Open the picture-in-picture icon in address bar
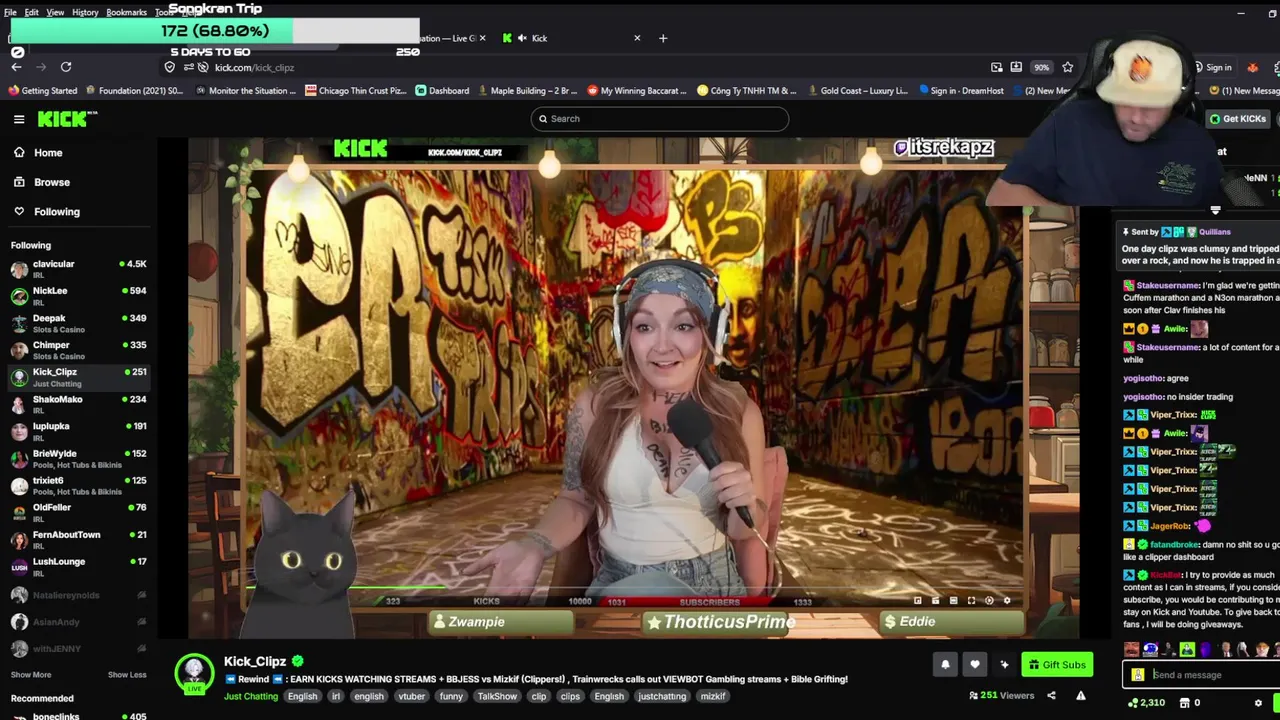1280x720 pixels. tap(996, 67)
